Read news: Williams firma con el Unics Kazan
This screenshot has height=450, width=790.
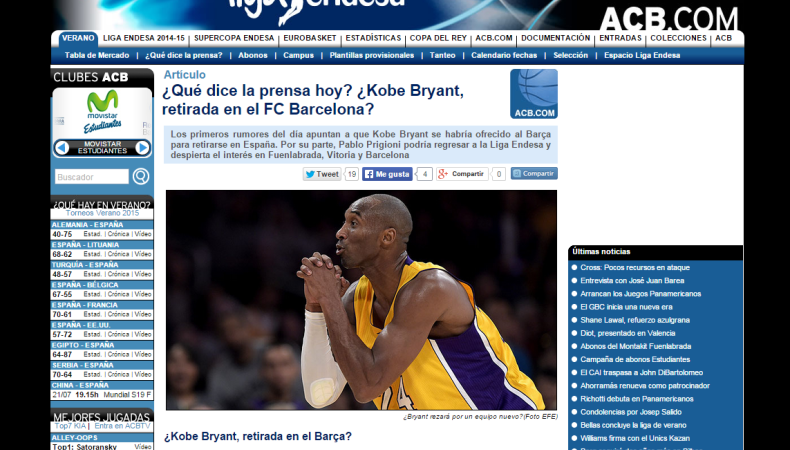pos(635,438)
